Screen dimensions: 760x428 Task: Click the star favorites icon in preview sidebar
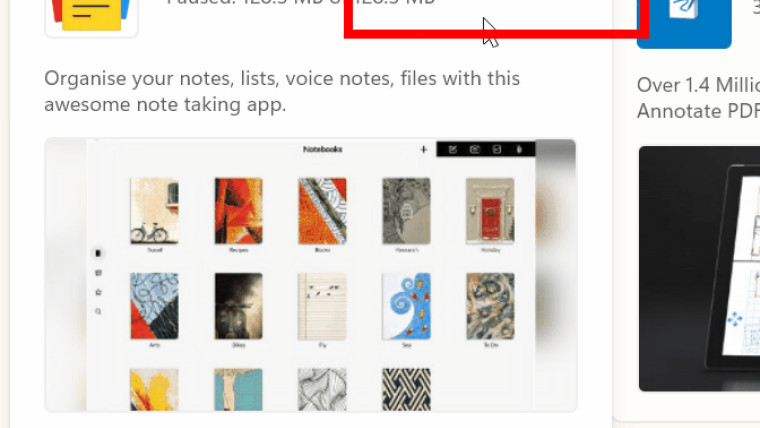click(x=98, y=292)
